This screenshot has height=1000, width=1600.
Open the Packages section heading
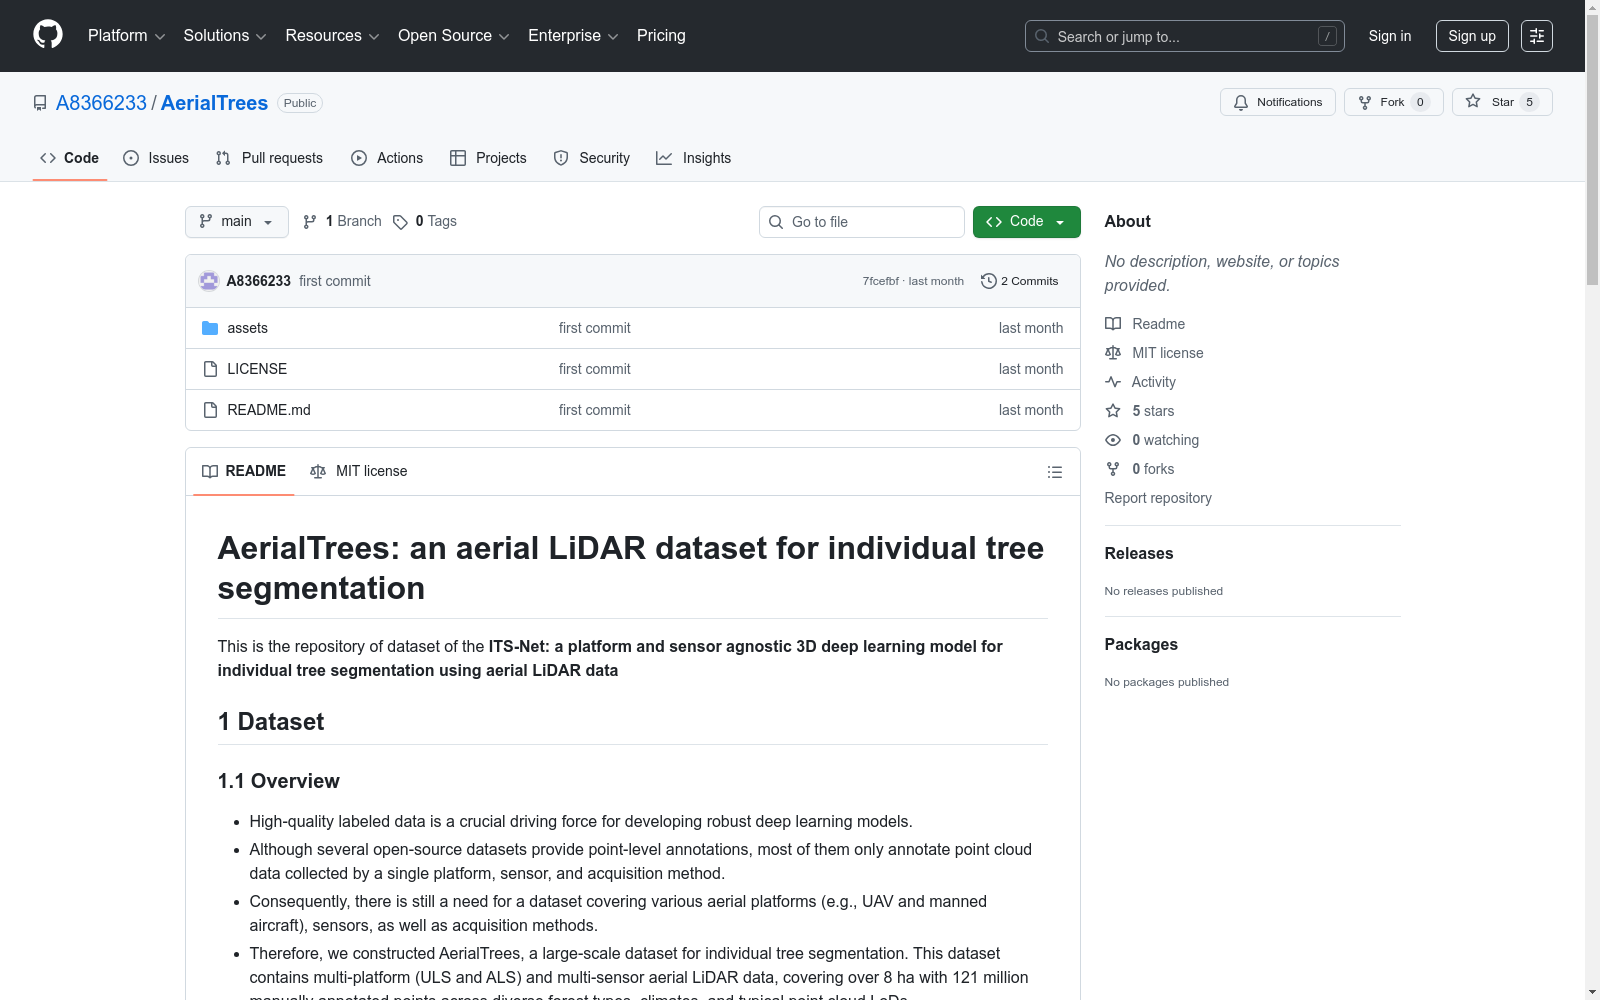[1141, 644]
